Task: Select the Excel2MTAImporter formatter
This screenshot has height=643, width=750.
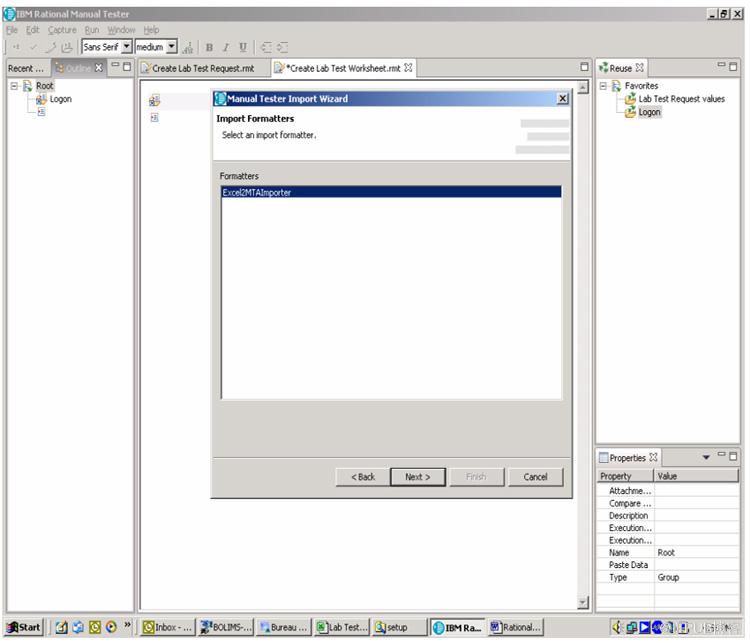Action: coord(391,192)
